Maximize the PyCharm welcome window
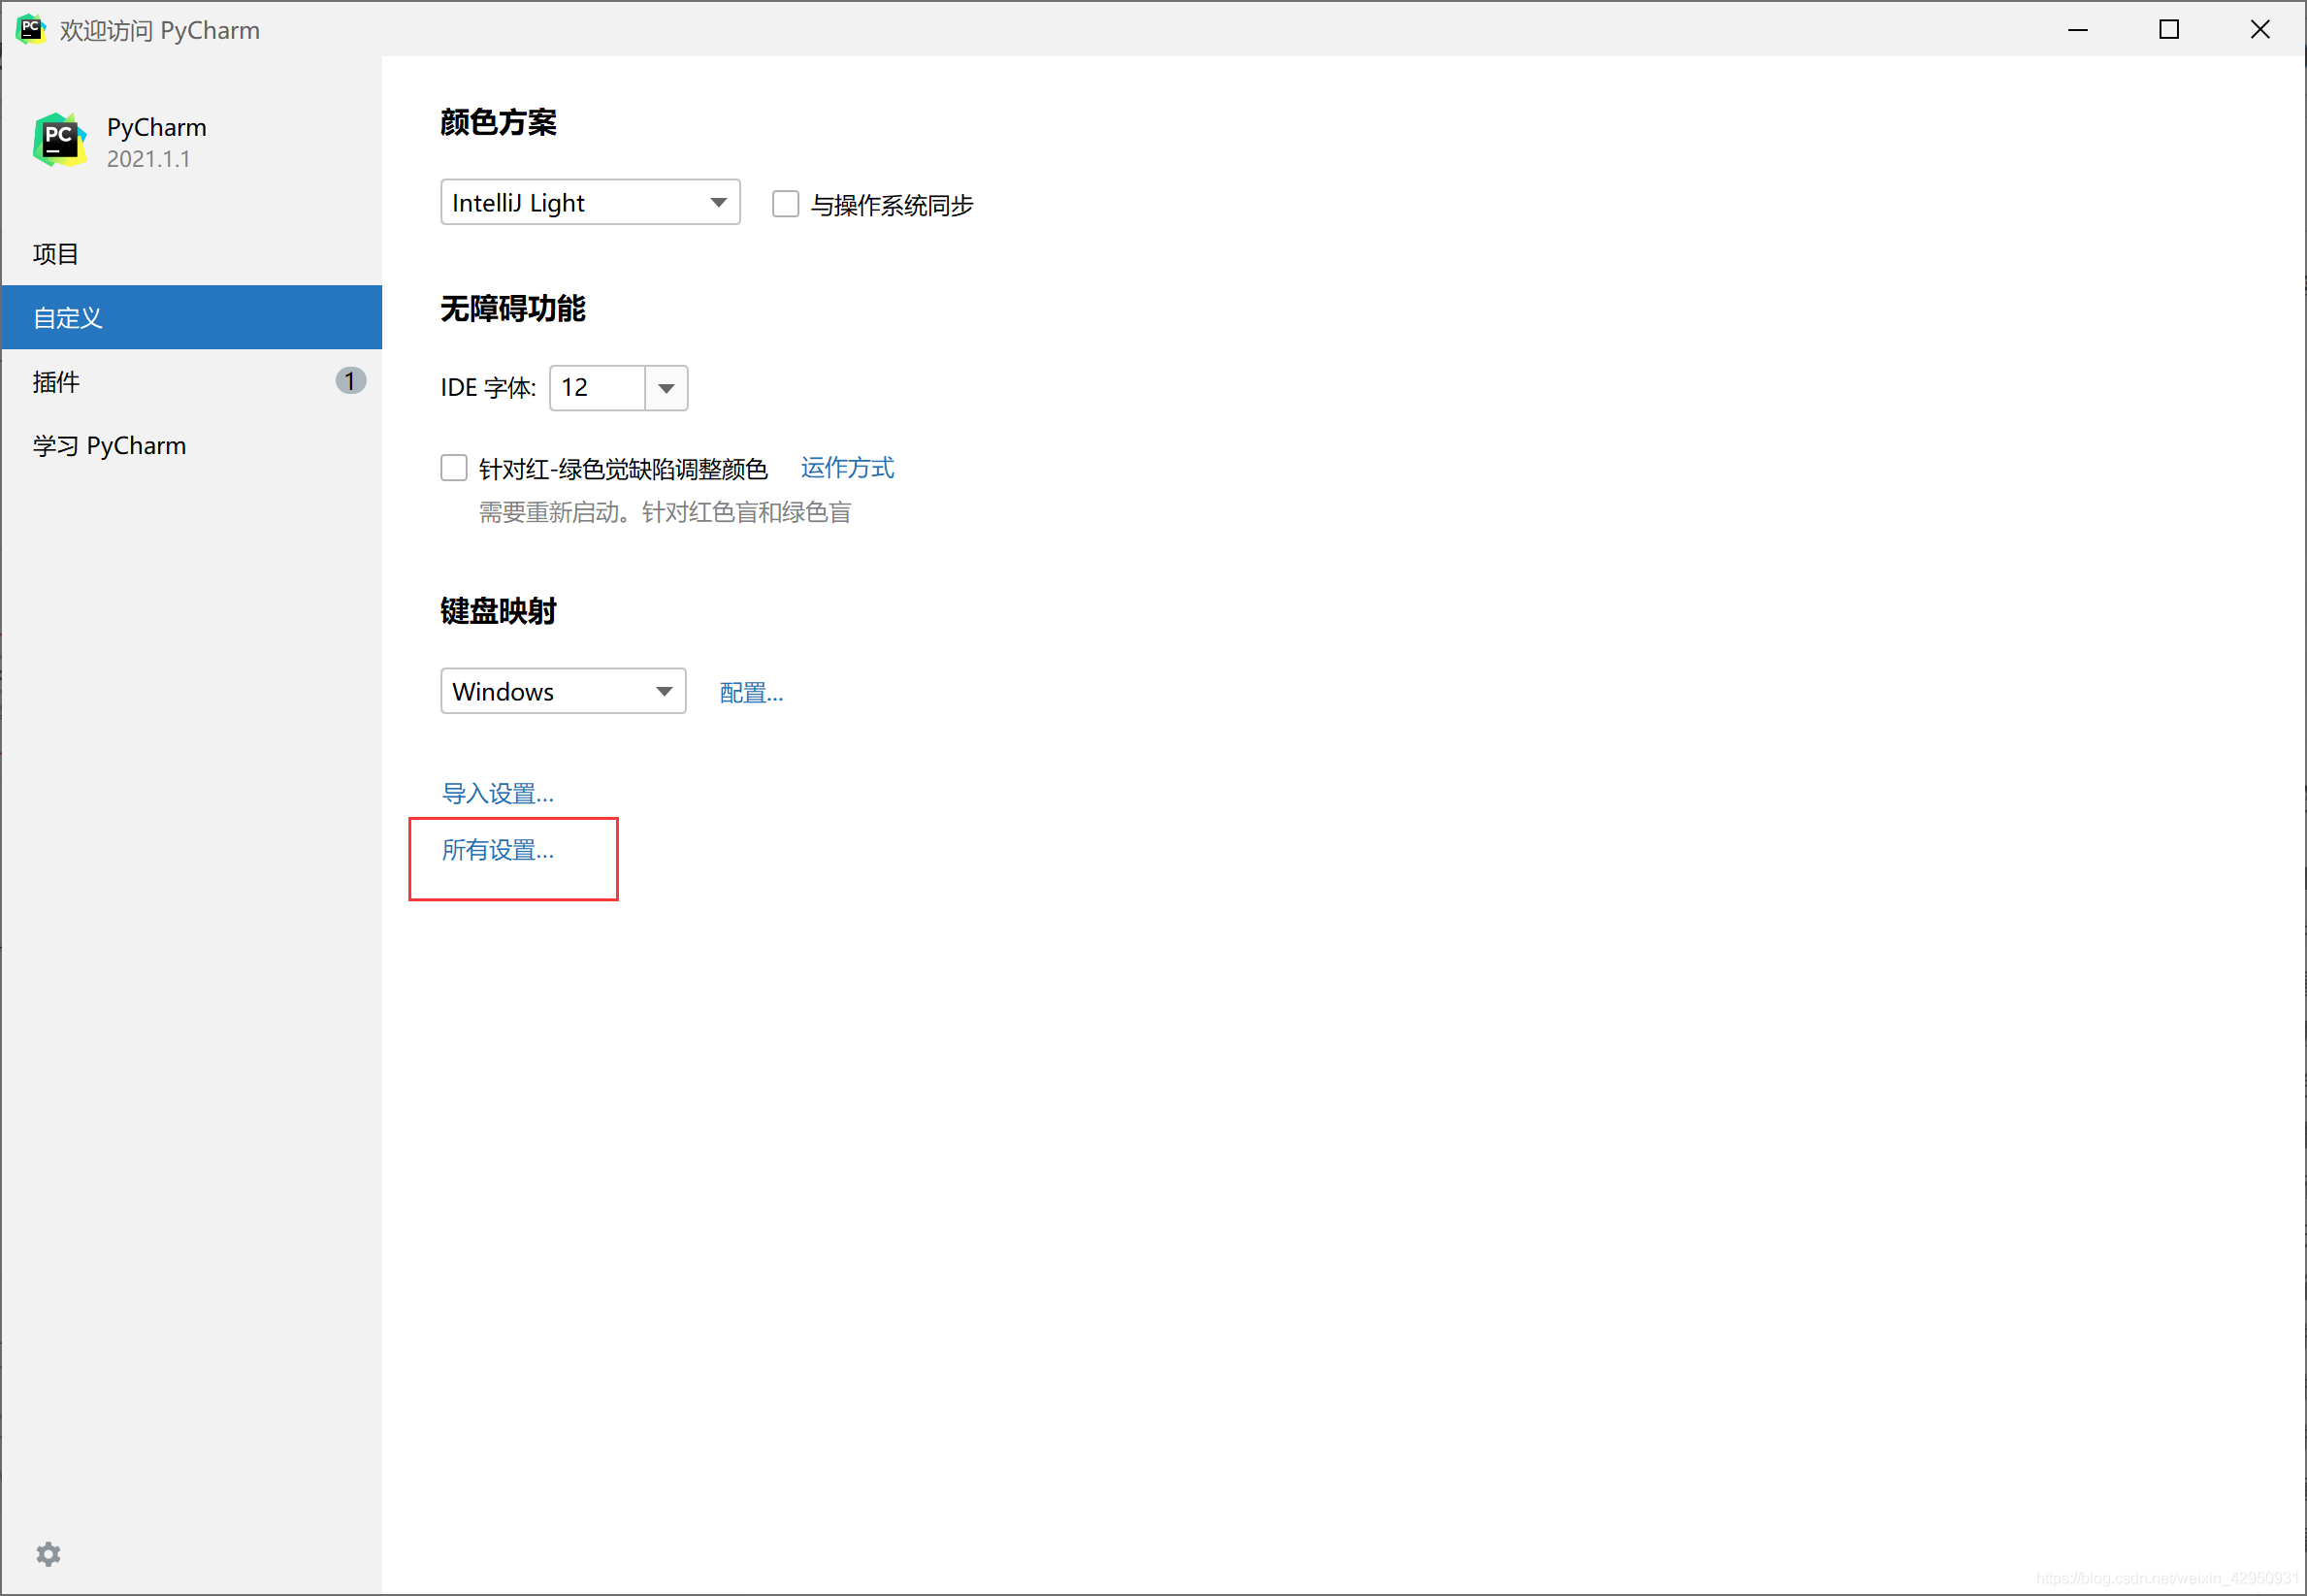Image resolution: width=2307 pixels, height=1596 pixels. 2168,30
